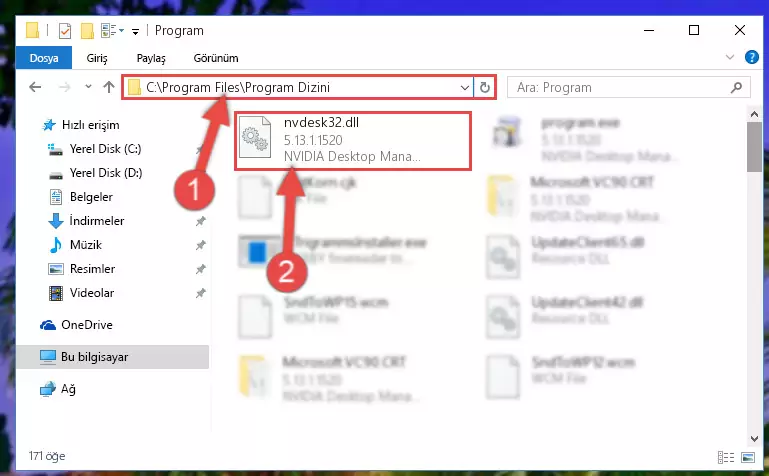Select Ağ network in navigation pane
769x476 pixels.
pos(58,389)
